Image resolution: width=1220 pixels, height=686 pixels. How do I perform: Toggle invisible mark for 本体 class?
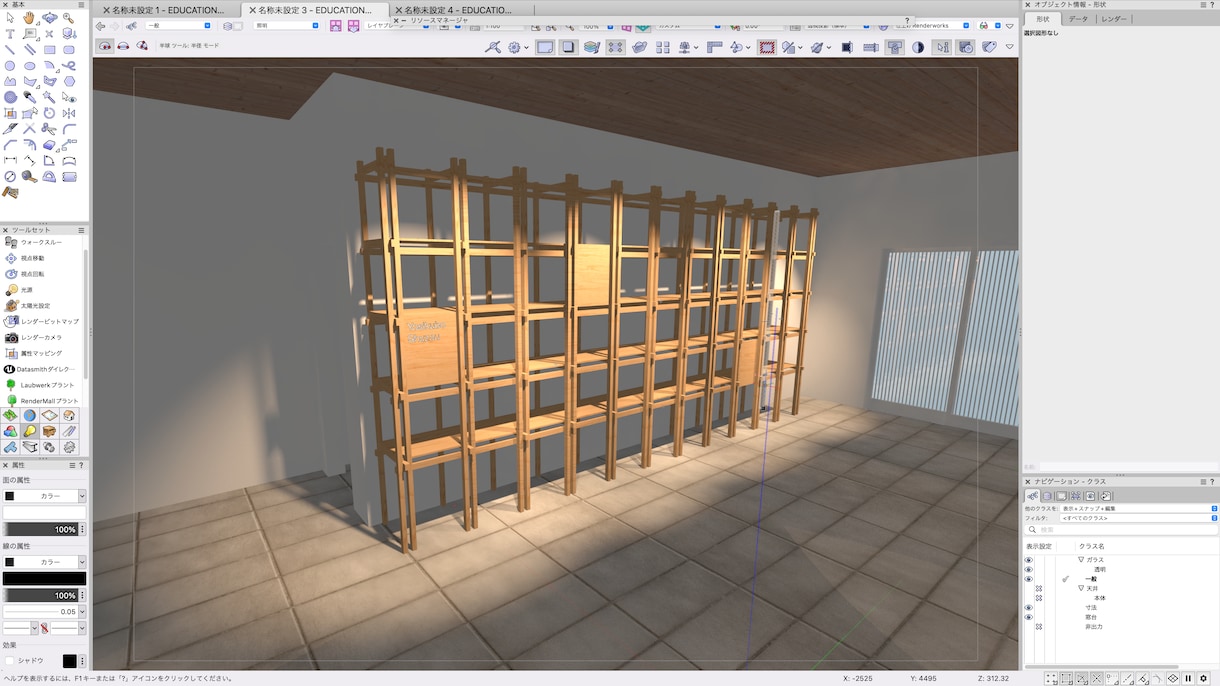[x=1039, y=598]
